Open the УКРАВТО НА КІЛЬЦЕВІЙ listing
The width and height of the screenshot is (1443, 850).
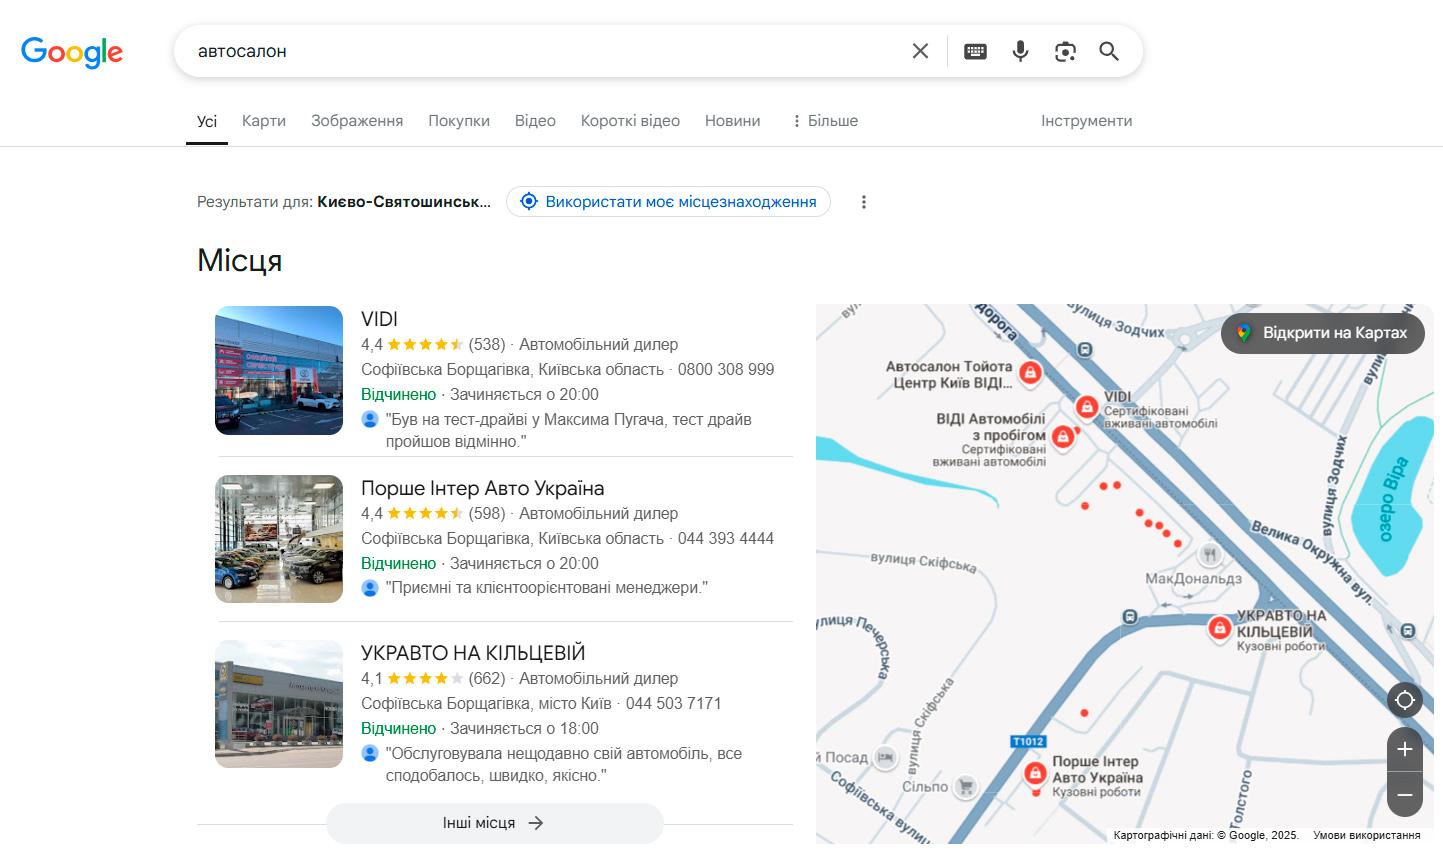[x=473, y=653]
